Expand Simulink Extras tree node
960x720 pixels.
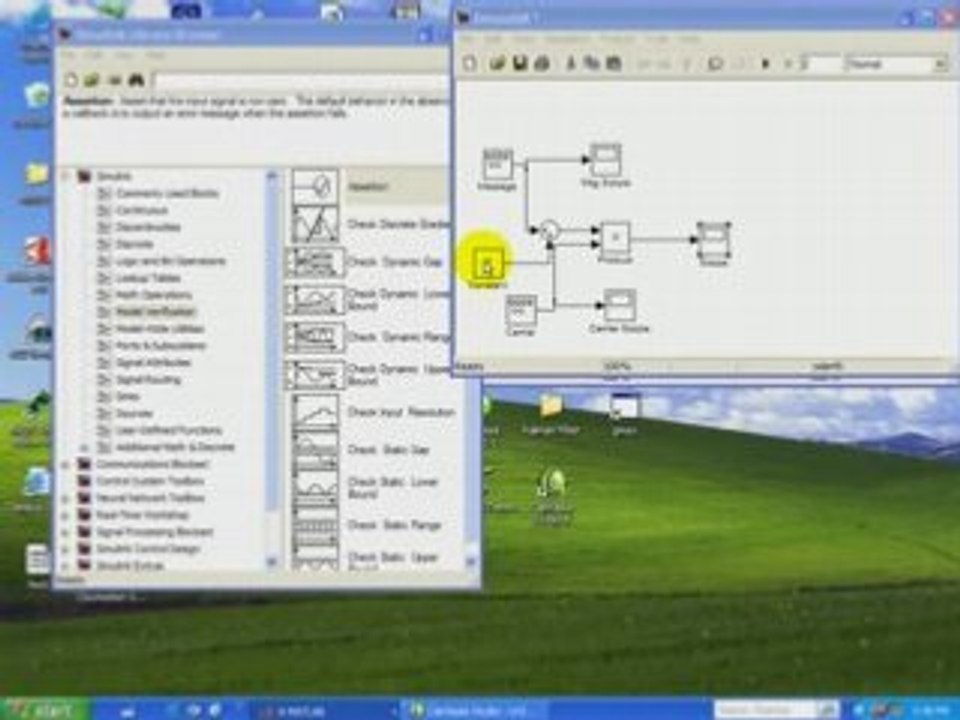click(65, 566)
